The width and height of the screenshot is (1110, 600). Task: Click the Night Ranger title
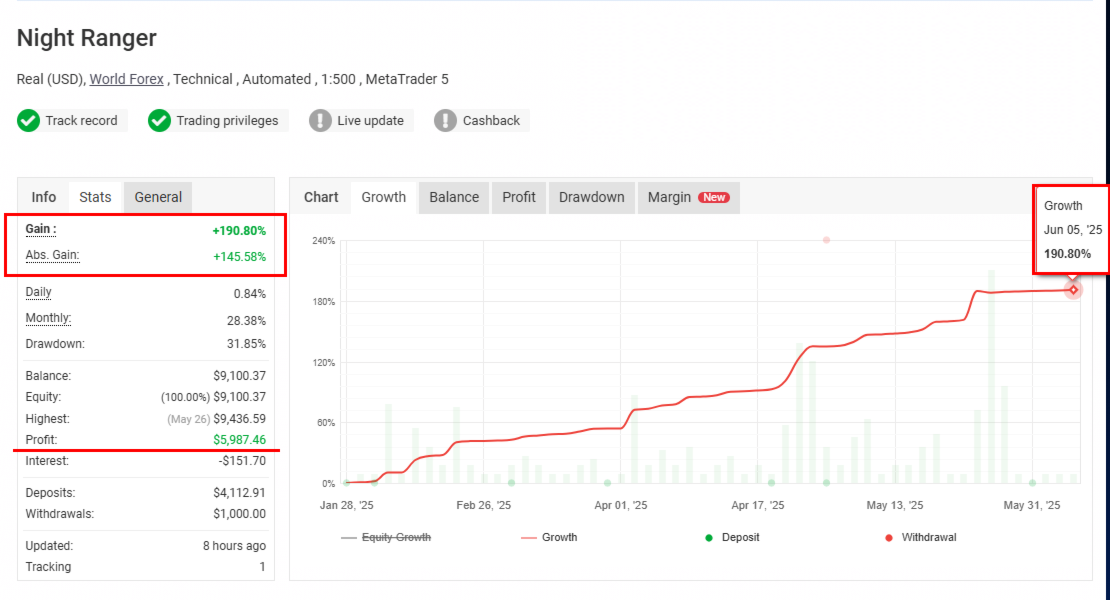pyautogui.click(x=86, y=38)
